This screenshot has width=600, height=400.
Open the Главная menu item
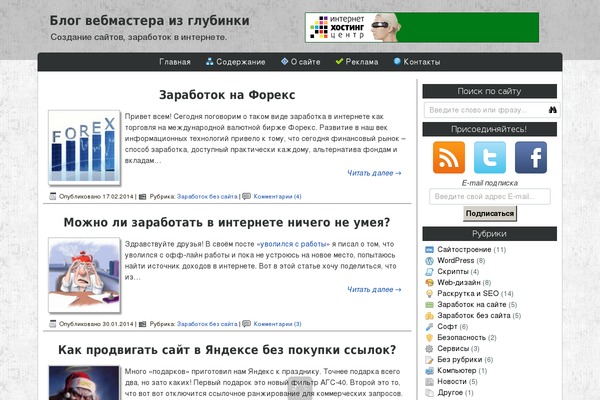[x=175, y=62]
